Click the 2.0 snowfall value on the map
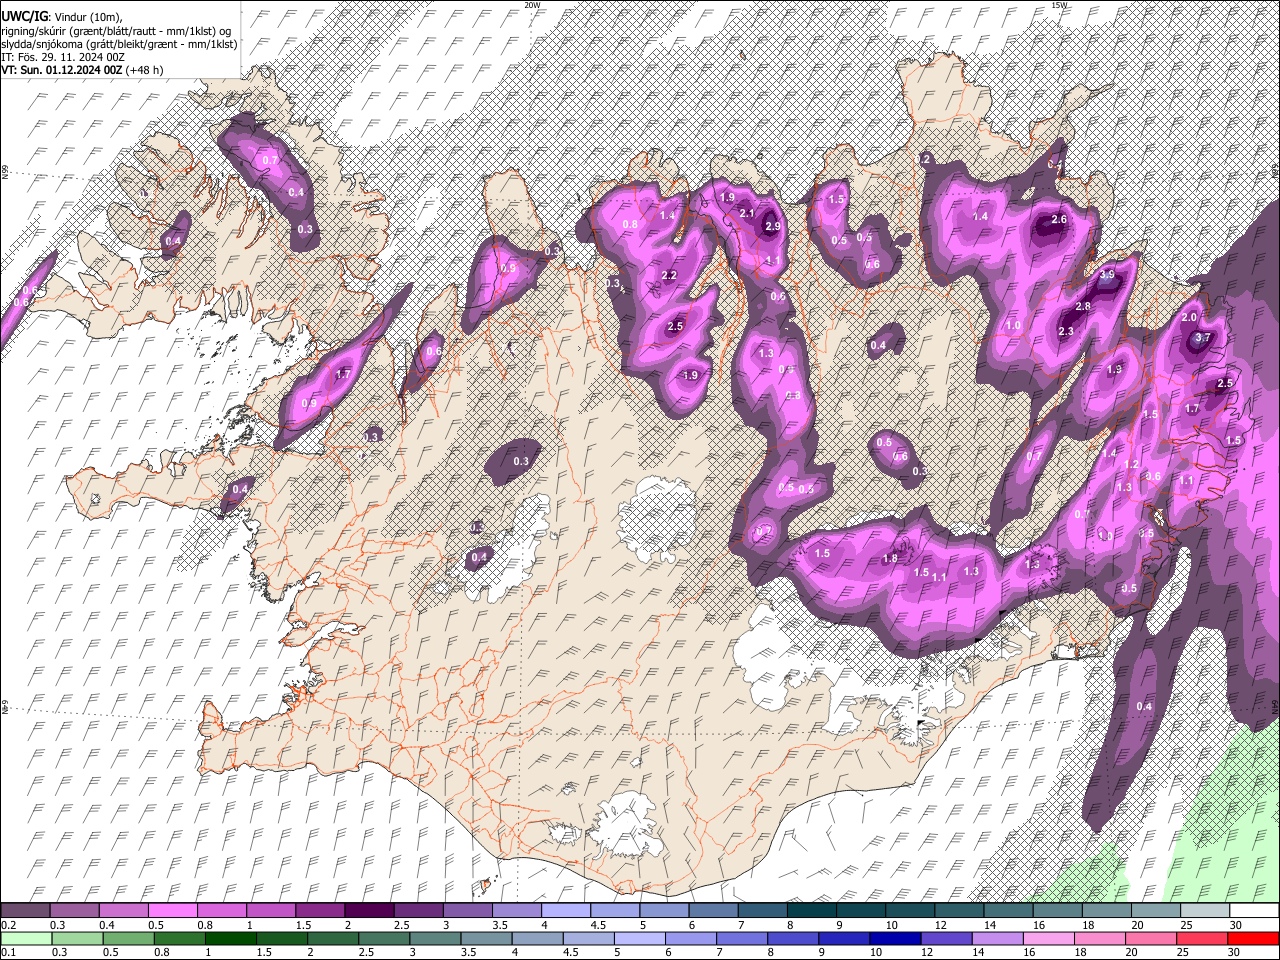The height and width of the screenshot is (960, 1280). pyautogui.click(x=1189, y=317)
